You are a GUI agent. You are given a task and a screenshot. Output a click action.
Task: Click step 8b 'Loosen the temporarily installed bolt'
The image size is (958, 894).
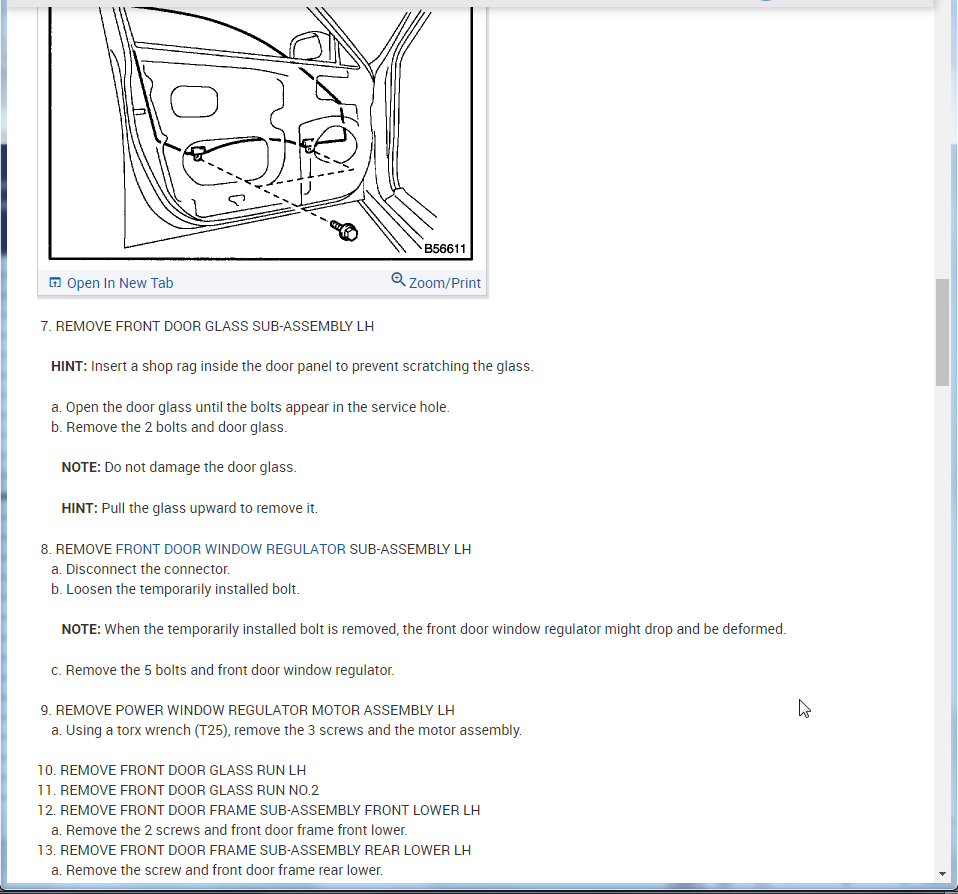point(175,589)
